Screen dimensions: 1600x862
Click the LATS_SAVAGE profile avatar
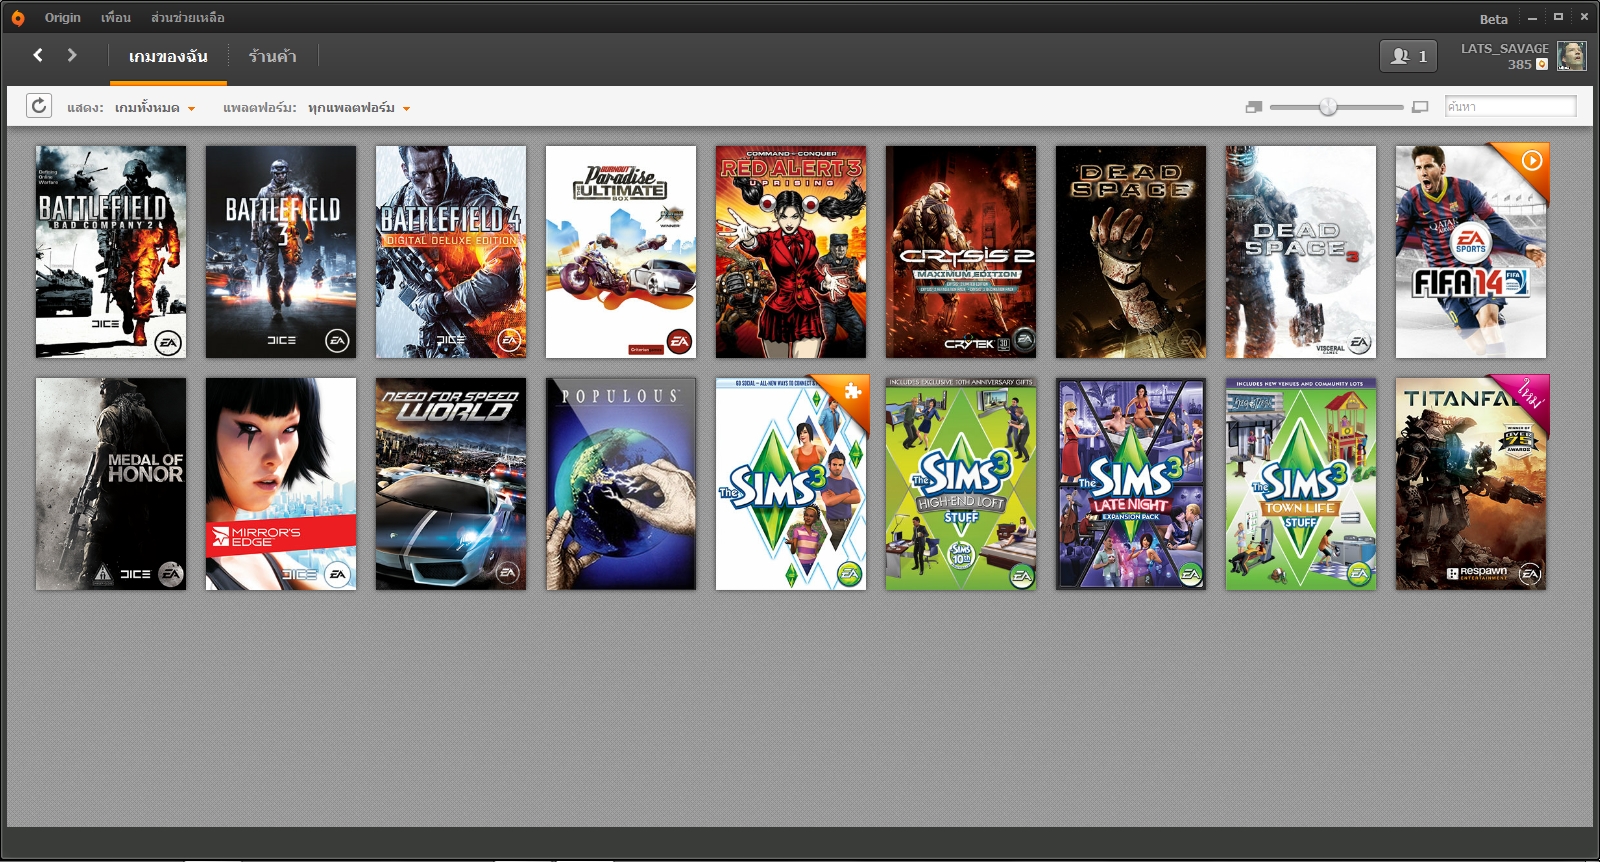click(1571, 56)
